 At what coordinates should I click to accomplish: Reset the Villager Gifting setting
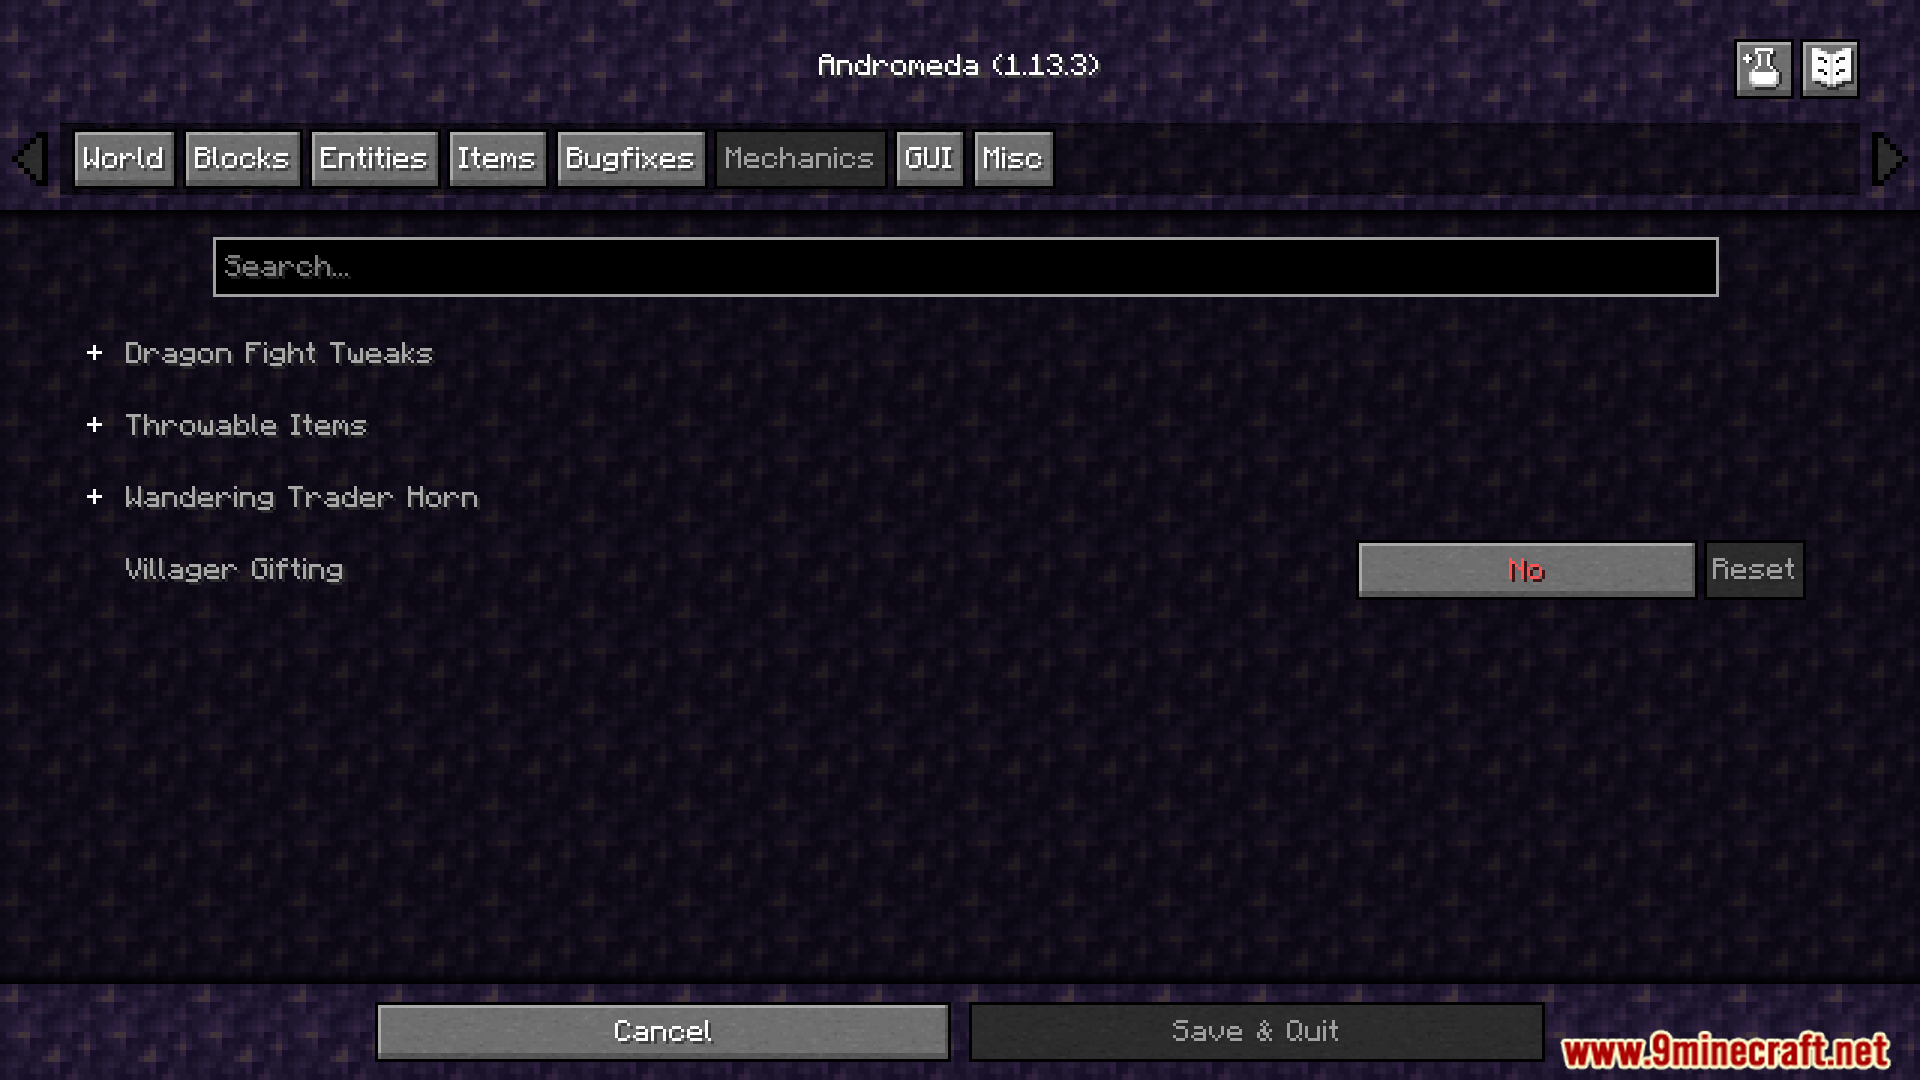click(x=1753, y=568)
